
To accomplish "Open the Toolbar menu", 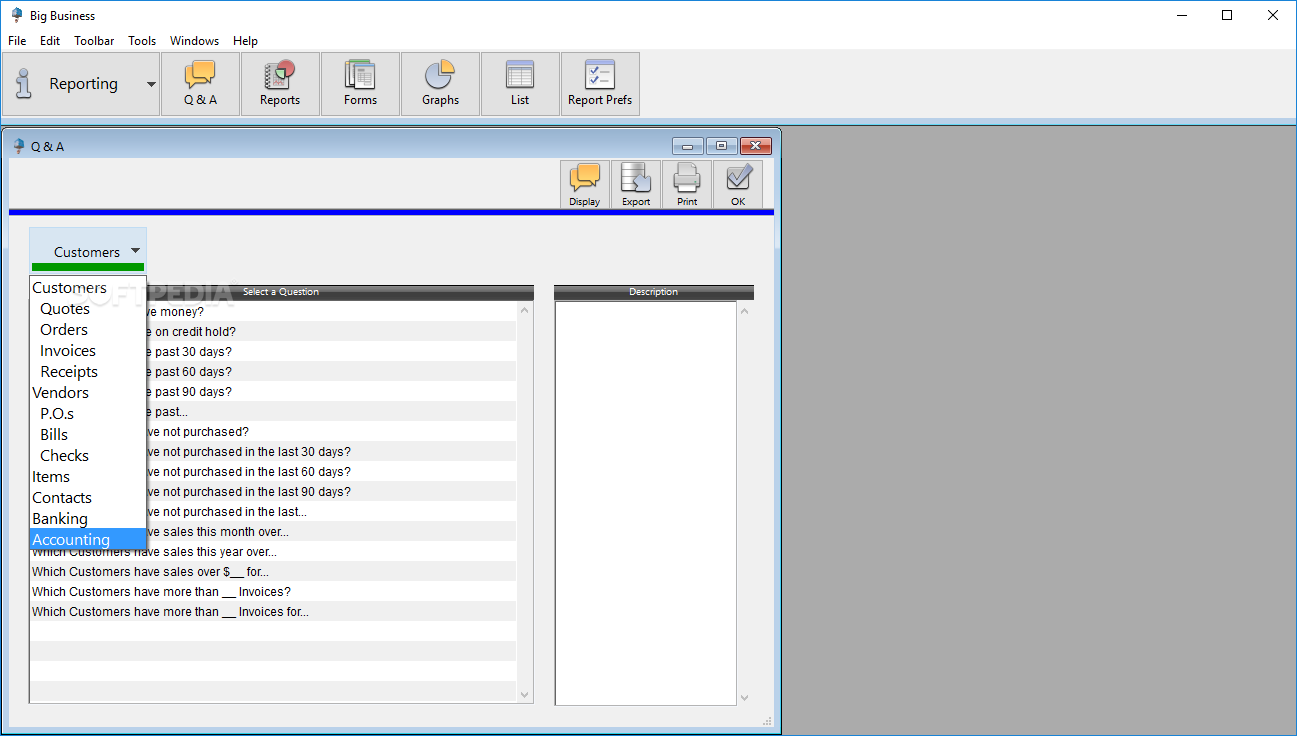I will click(94, 41).
